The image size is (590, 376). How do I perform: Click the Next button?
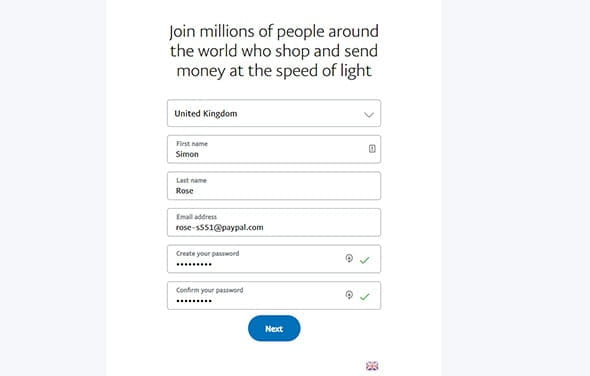274,329
